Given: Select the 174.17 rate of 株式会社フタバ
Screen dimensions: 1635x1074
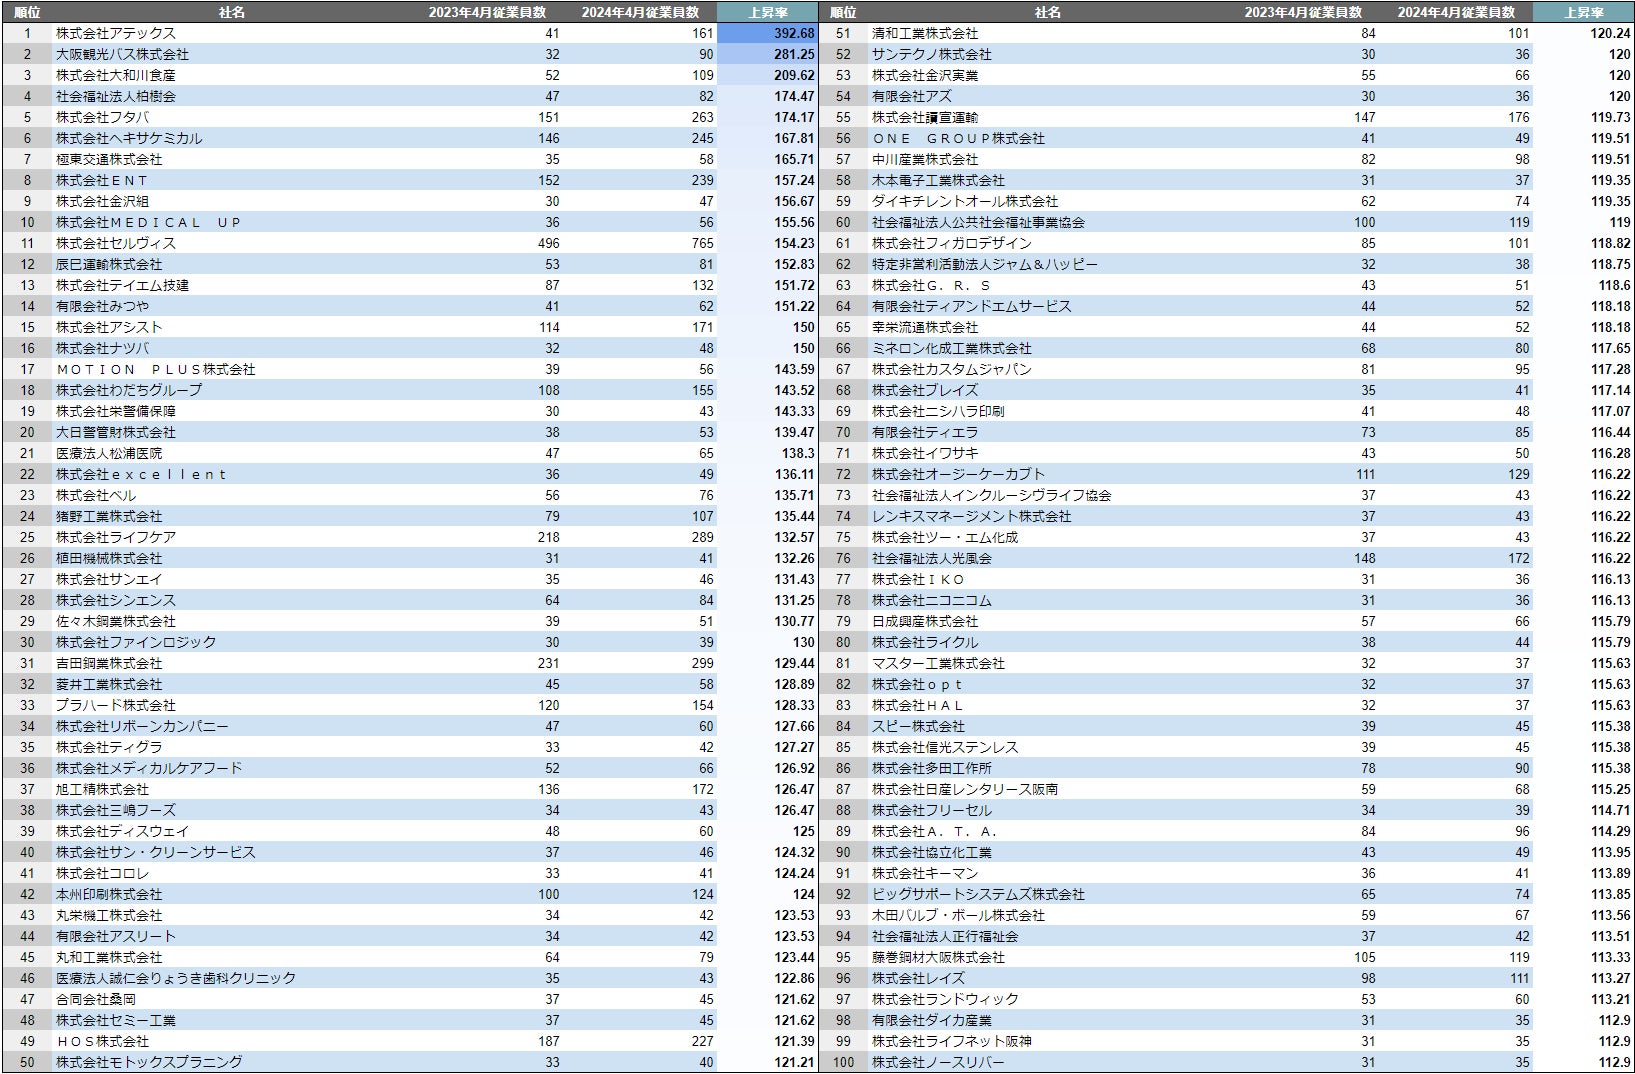Looking at the screenshot, I should (794, 117).
